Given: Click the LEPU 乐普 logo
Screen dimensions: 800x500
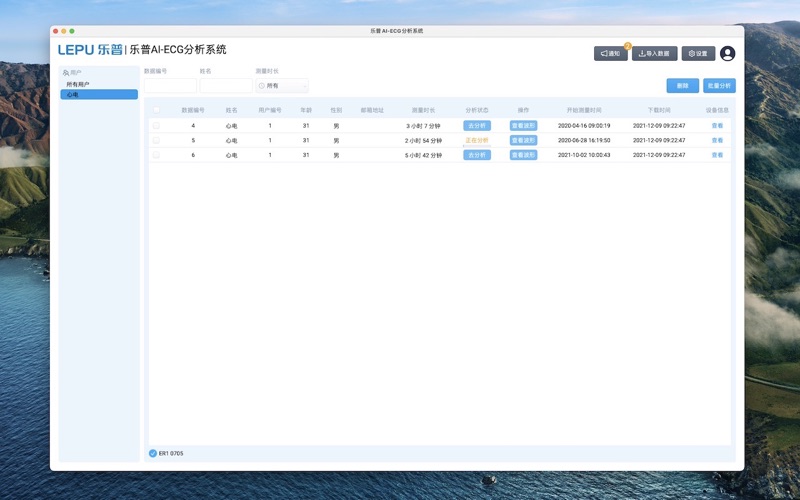Looking at the screenshot, I should pyautogui.click(x=89, y=50).
